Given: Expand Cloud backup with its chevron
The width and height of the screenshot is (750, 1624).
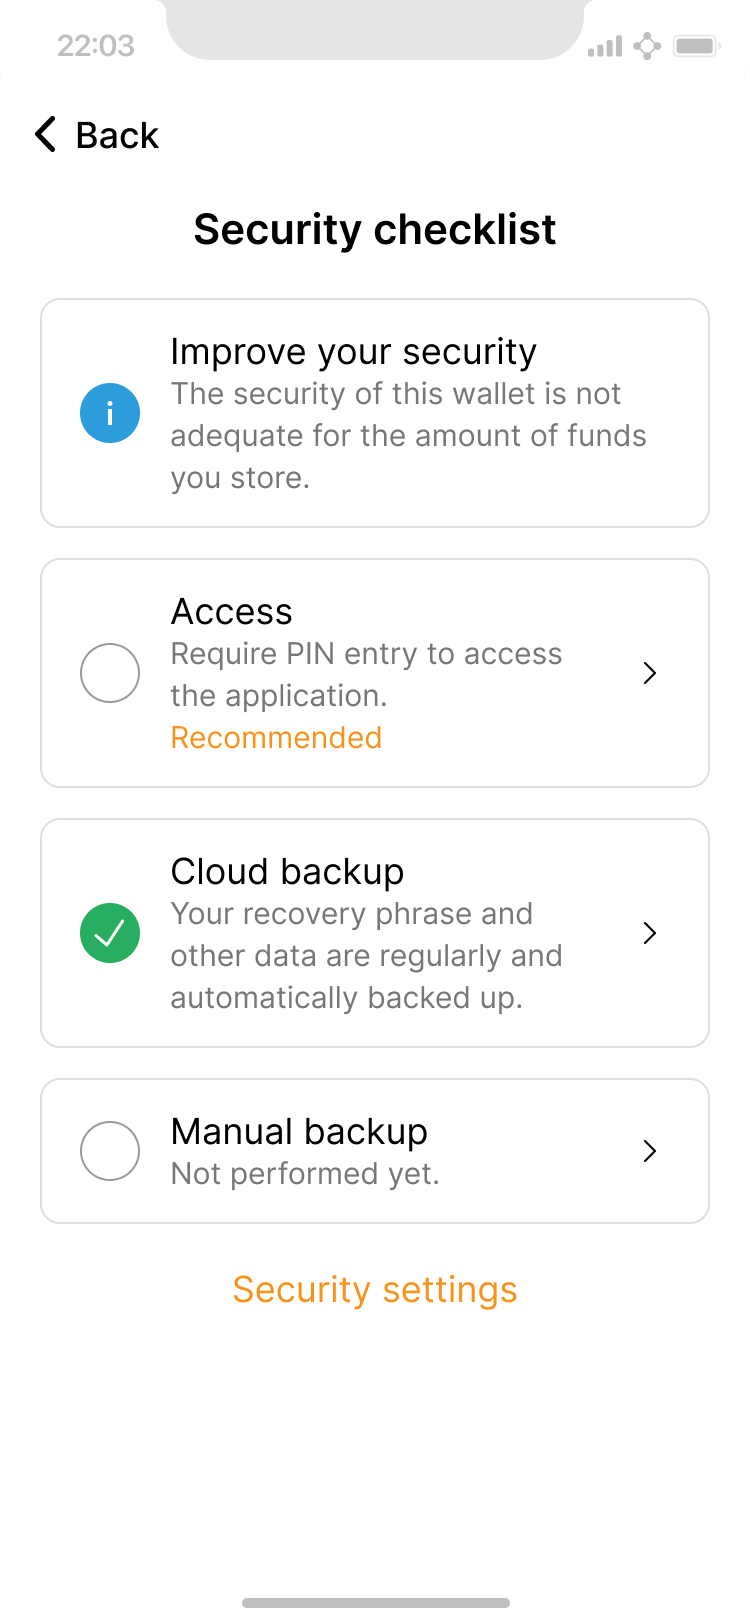Looking at the screenshot, I should click(650, 933).
